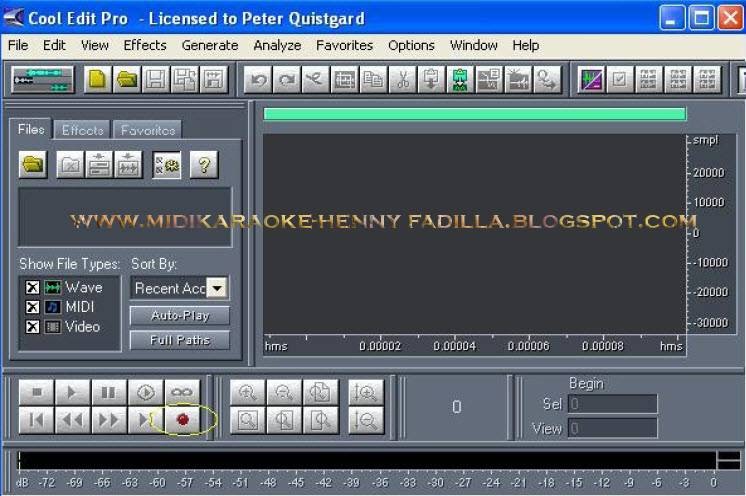746x496 pixels.
Task: Open a file with the toolbar folder icon
Action: click(127, 79)
